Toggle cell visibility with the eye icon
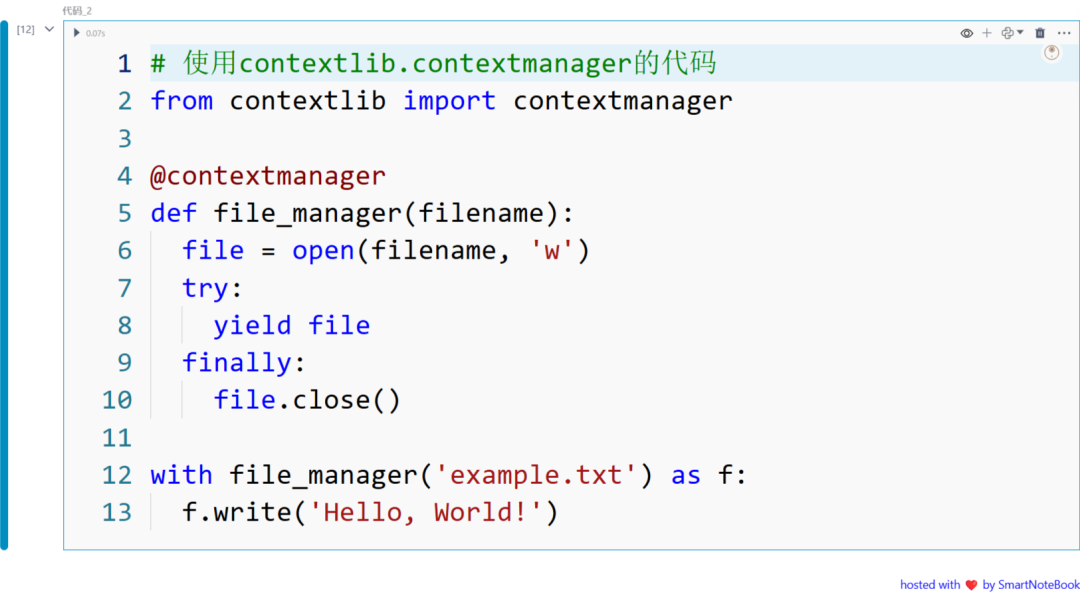The width and height of the screenshot is (1080, 593). tap(966, 33)
